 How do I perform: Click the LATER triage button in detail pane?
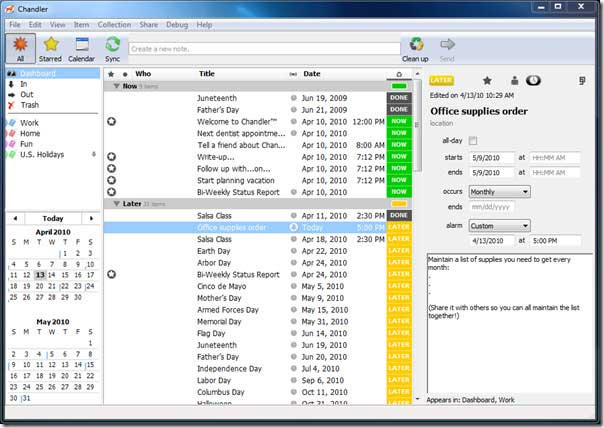(441, 80)
